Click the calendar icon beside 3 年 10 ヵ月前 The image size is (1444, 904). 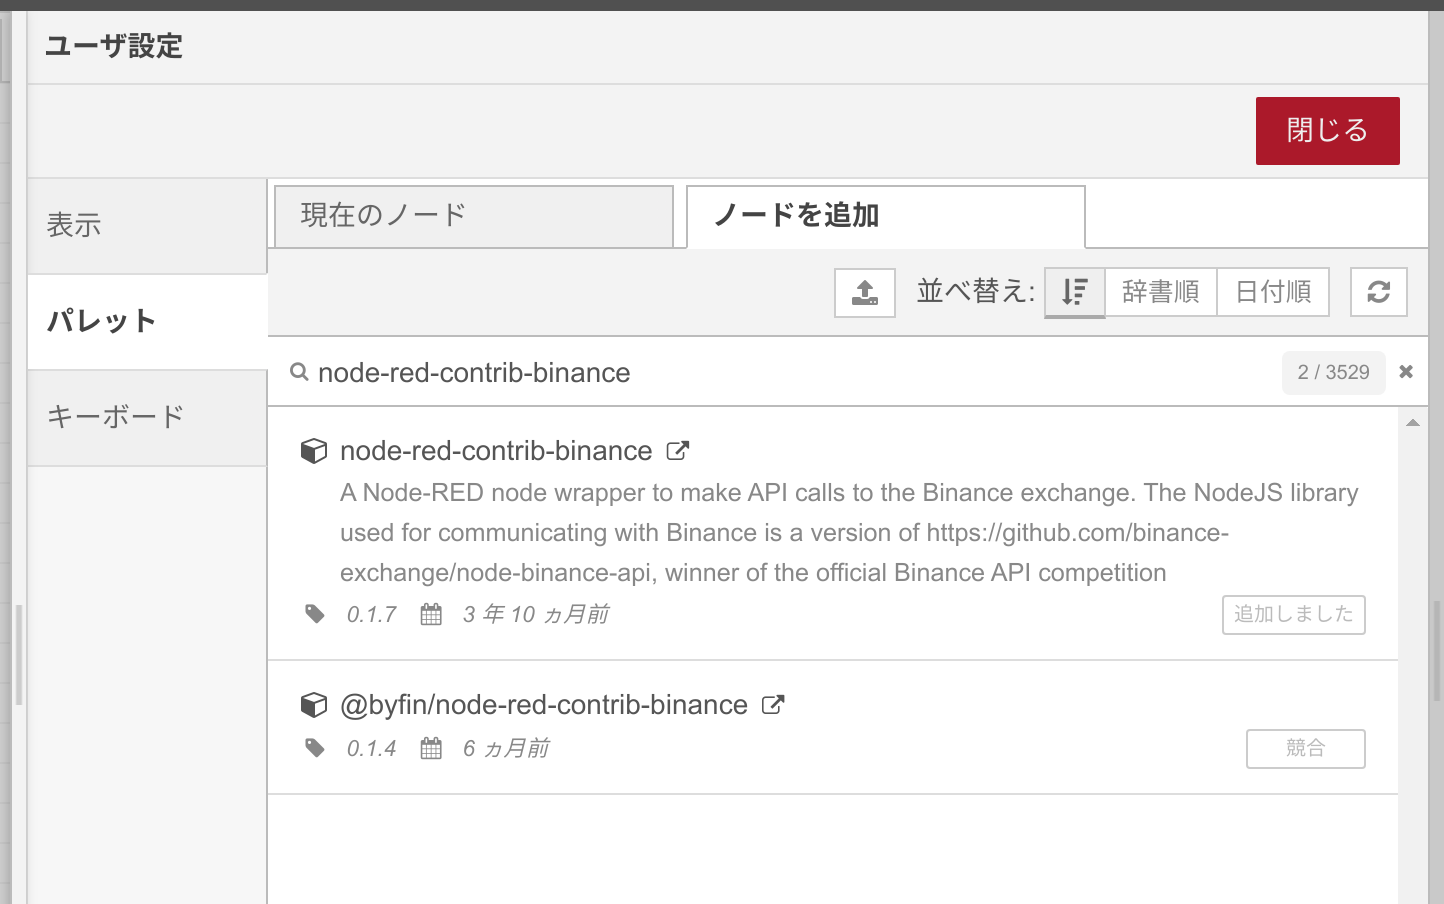(x=431, y=614)
